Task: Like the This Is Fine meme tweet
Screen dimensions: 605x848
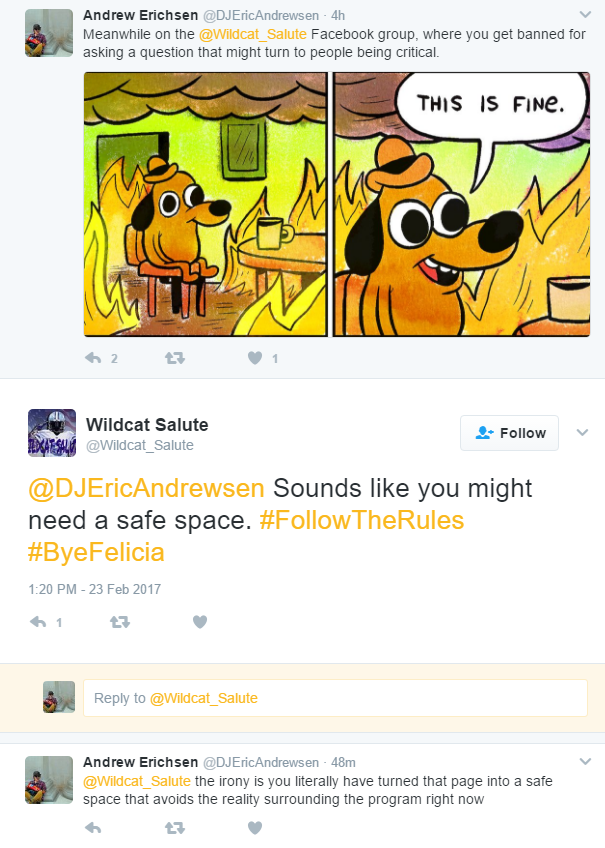Action: click(255, 358)
